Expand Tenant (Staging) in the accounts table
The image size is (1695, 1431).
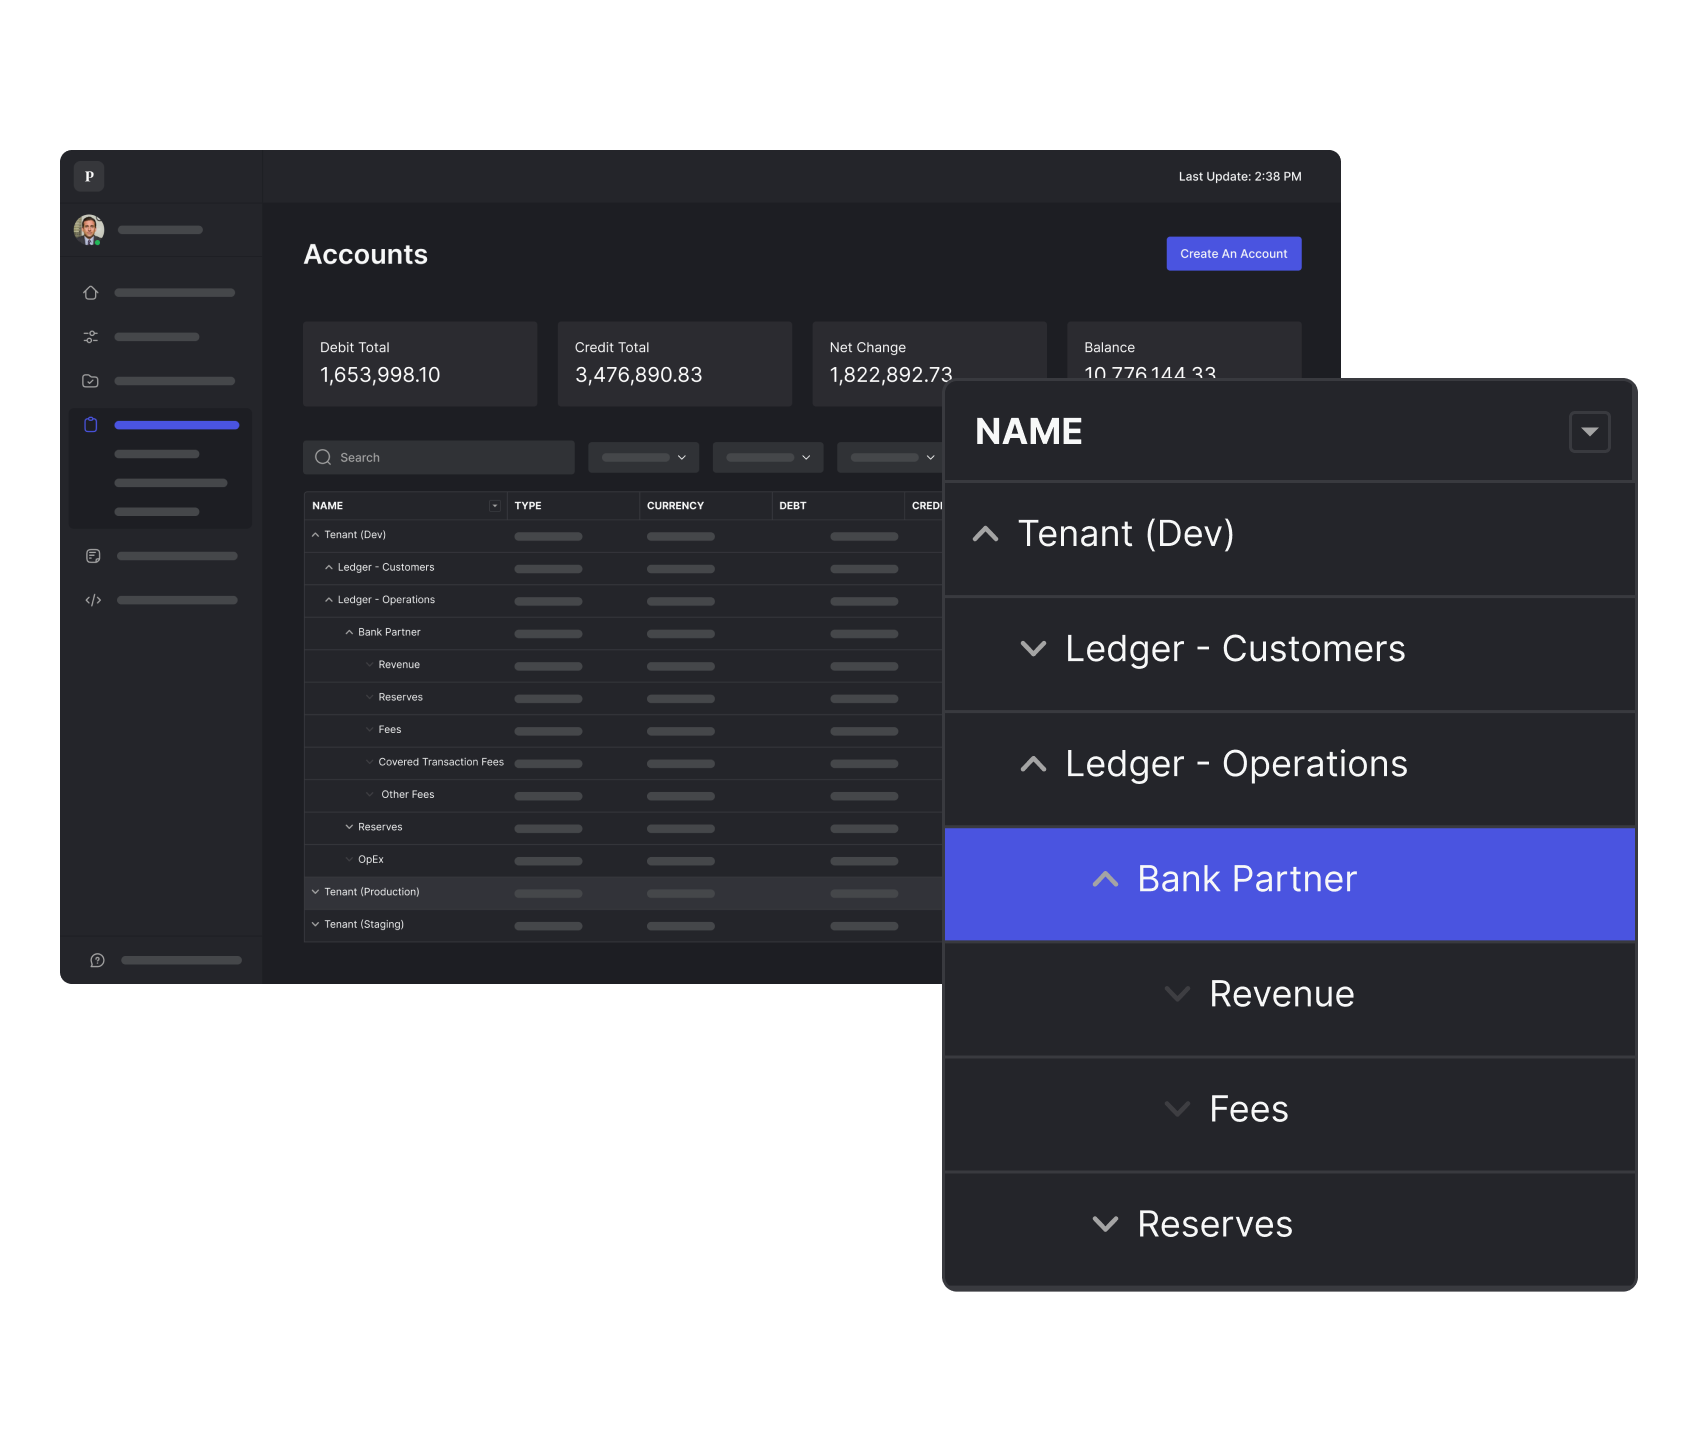(x=316, y=925)
